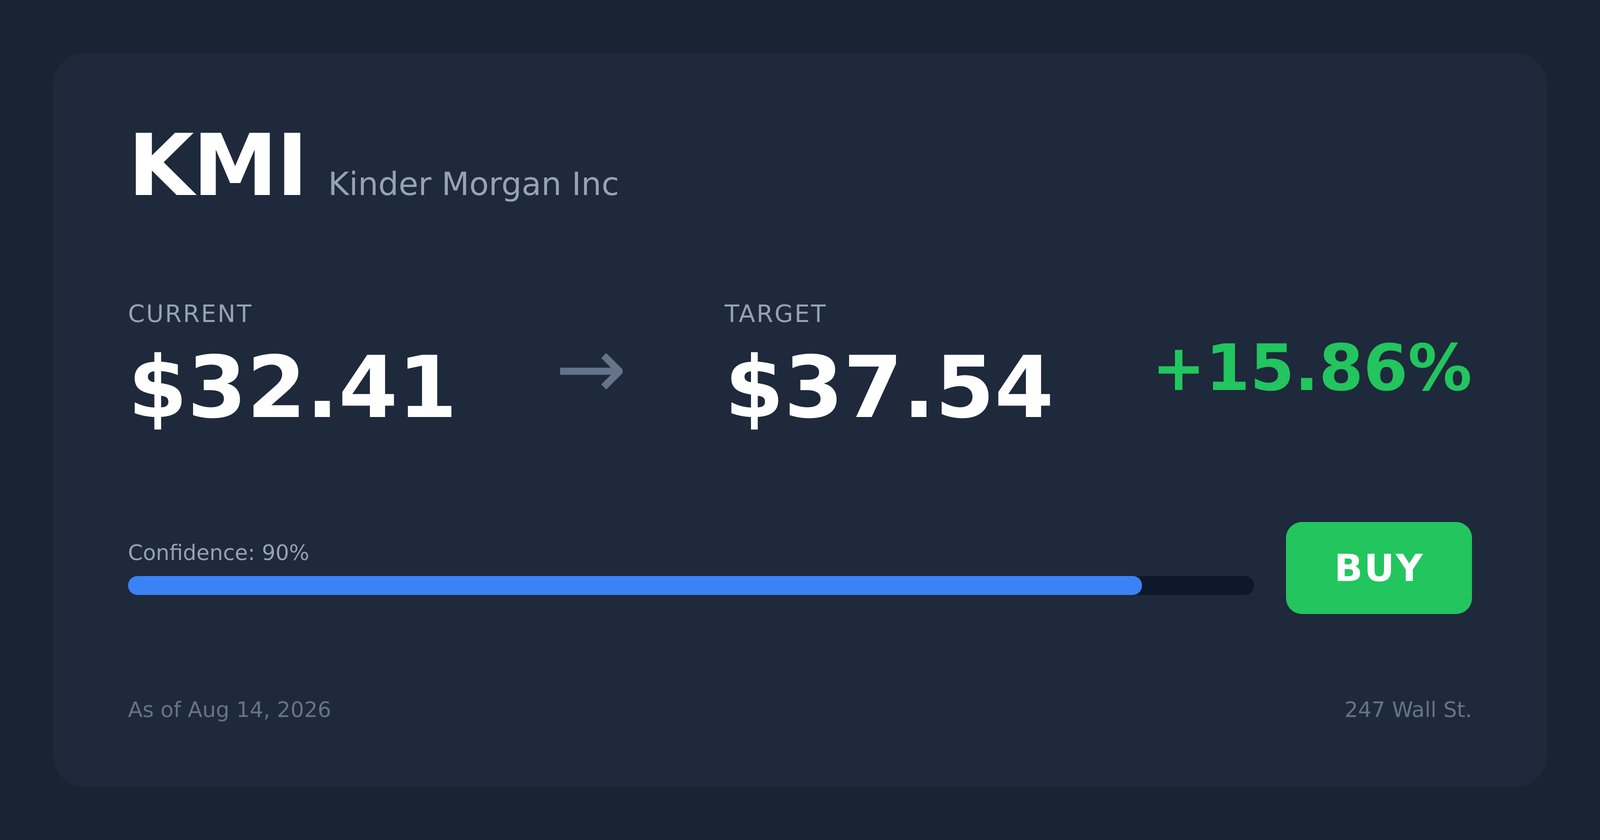Screen dimensions: 1600x840
Task: Select the KMI ticker symbol
Action: tap(217, 167)
